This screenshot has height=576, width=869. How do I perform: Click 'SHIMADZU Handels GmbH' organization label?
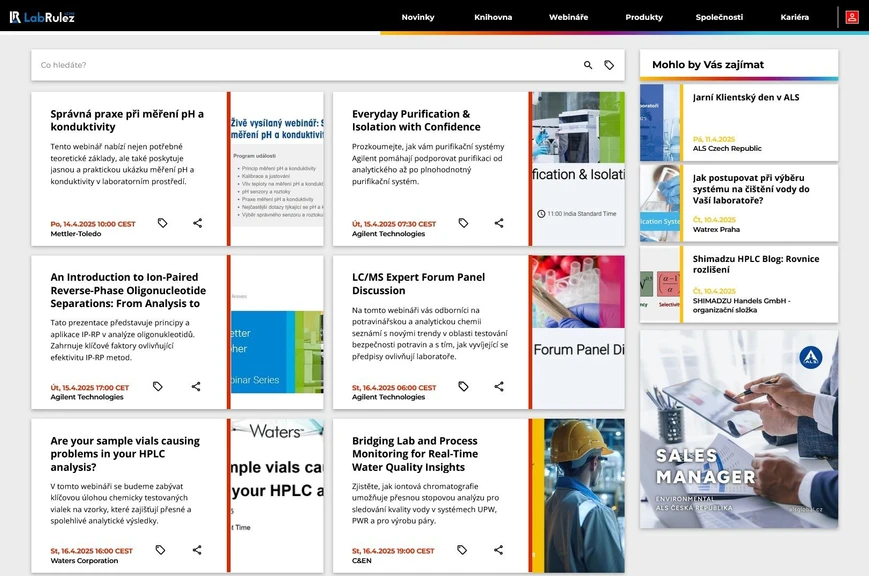[x=742, y=305]
